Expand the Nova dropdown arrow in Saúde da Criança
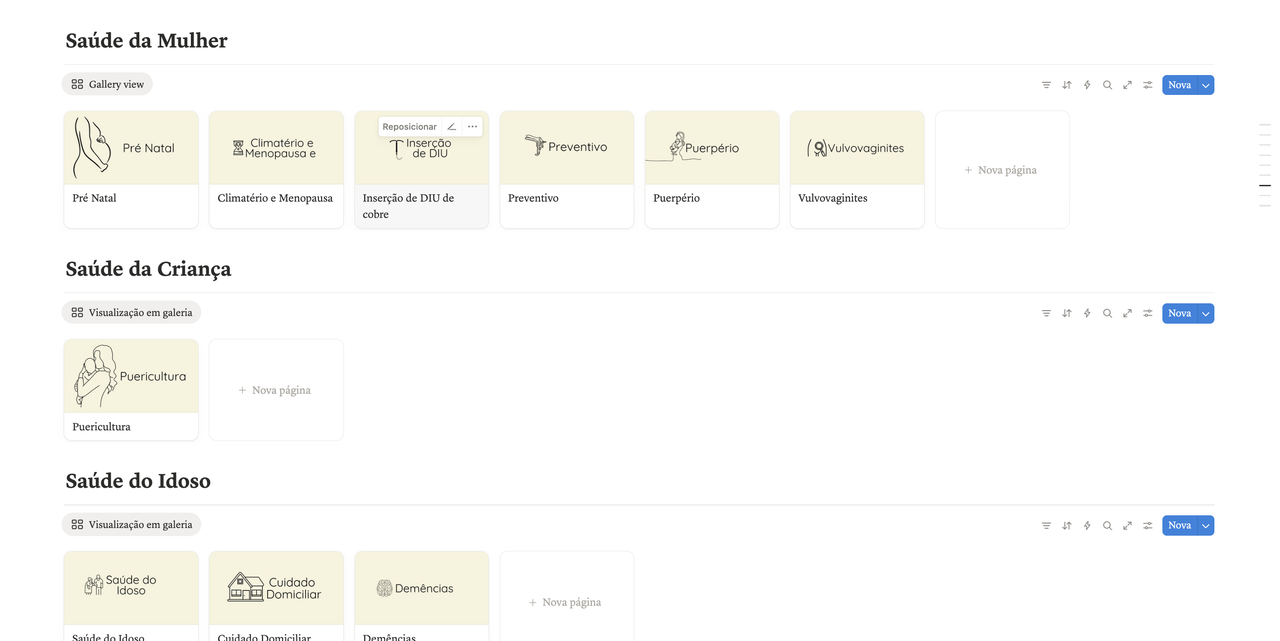 pyautogui.click(x=1206, y=313)
